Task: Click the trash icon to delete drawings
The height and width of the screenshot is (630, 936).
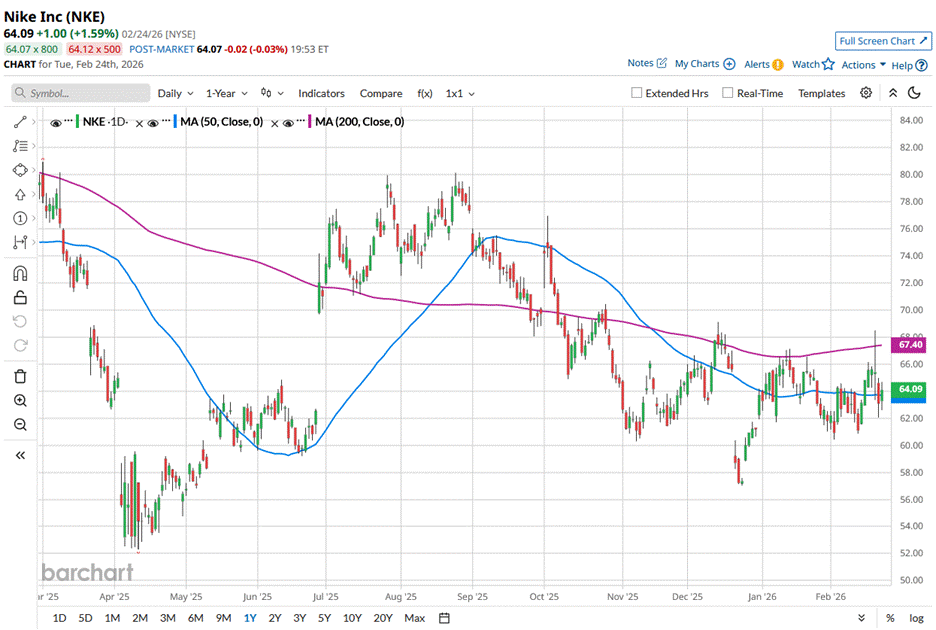Action: point(20,376)
